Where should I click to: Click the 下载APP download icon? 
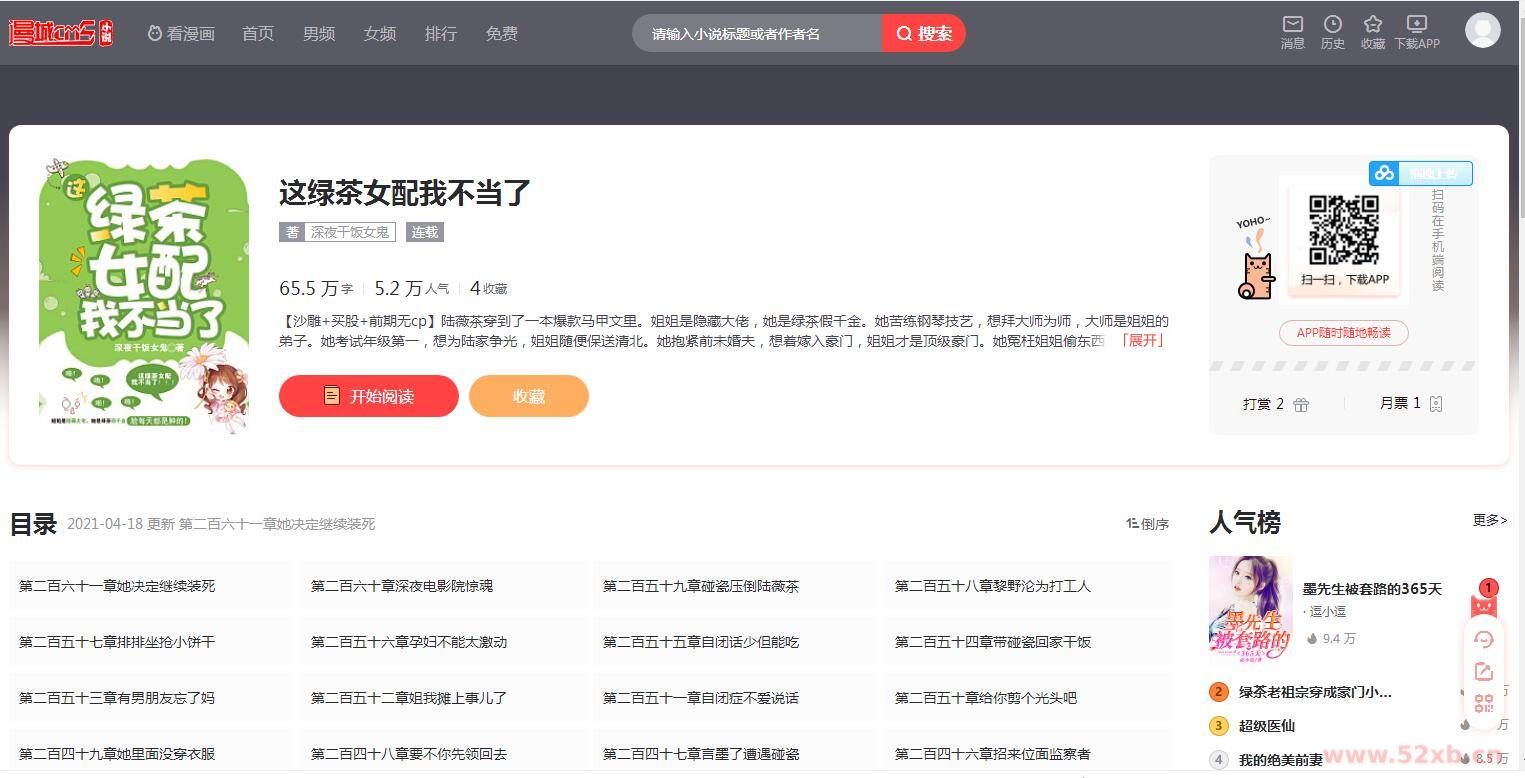click(x=1416, y=25)
